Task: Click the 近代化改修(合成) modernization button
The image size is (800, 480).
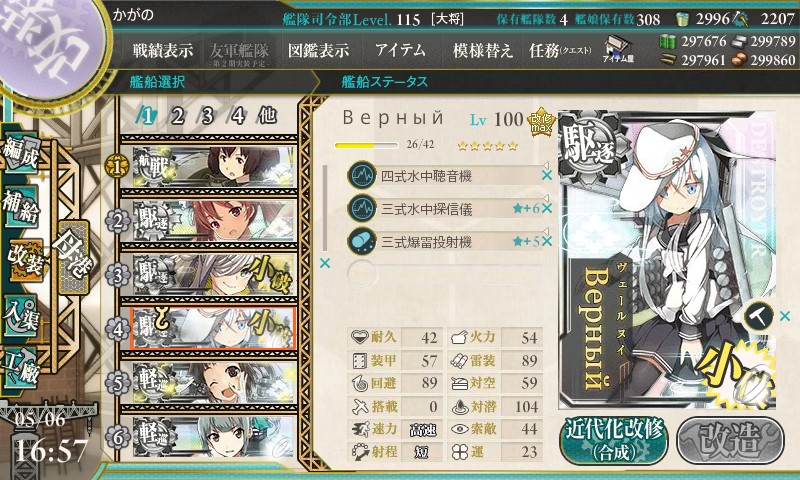Action: click(x=615, y=440)
